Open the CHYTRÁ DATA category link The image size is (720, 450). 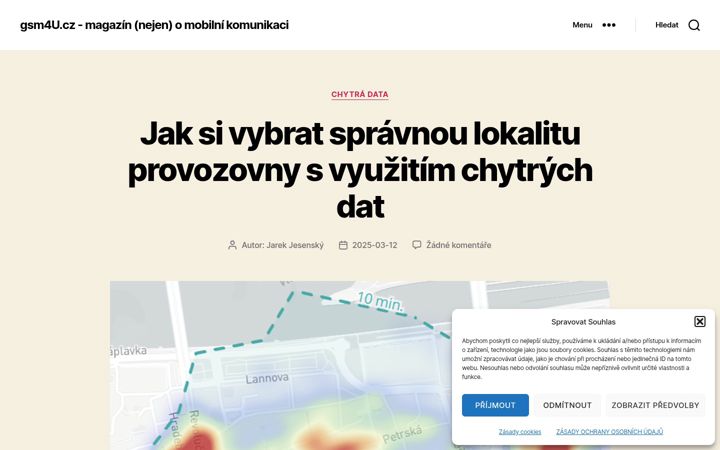click(x=360, y=94)
